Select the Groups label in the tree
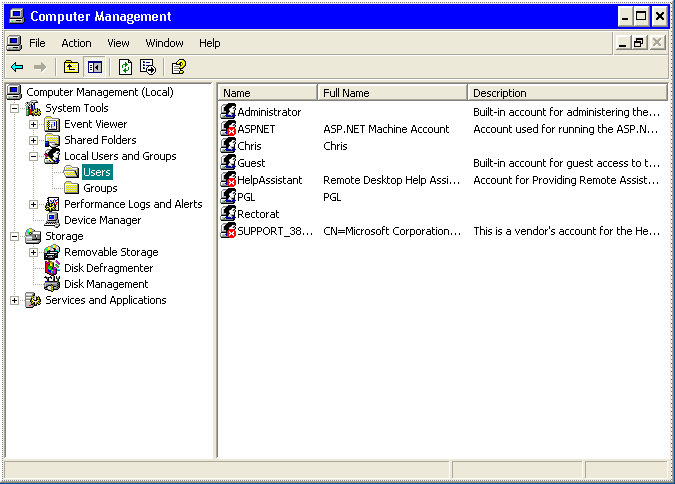The image size is (675, 484). pos(100,188)
